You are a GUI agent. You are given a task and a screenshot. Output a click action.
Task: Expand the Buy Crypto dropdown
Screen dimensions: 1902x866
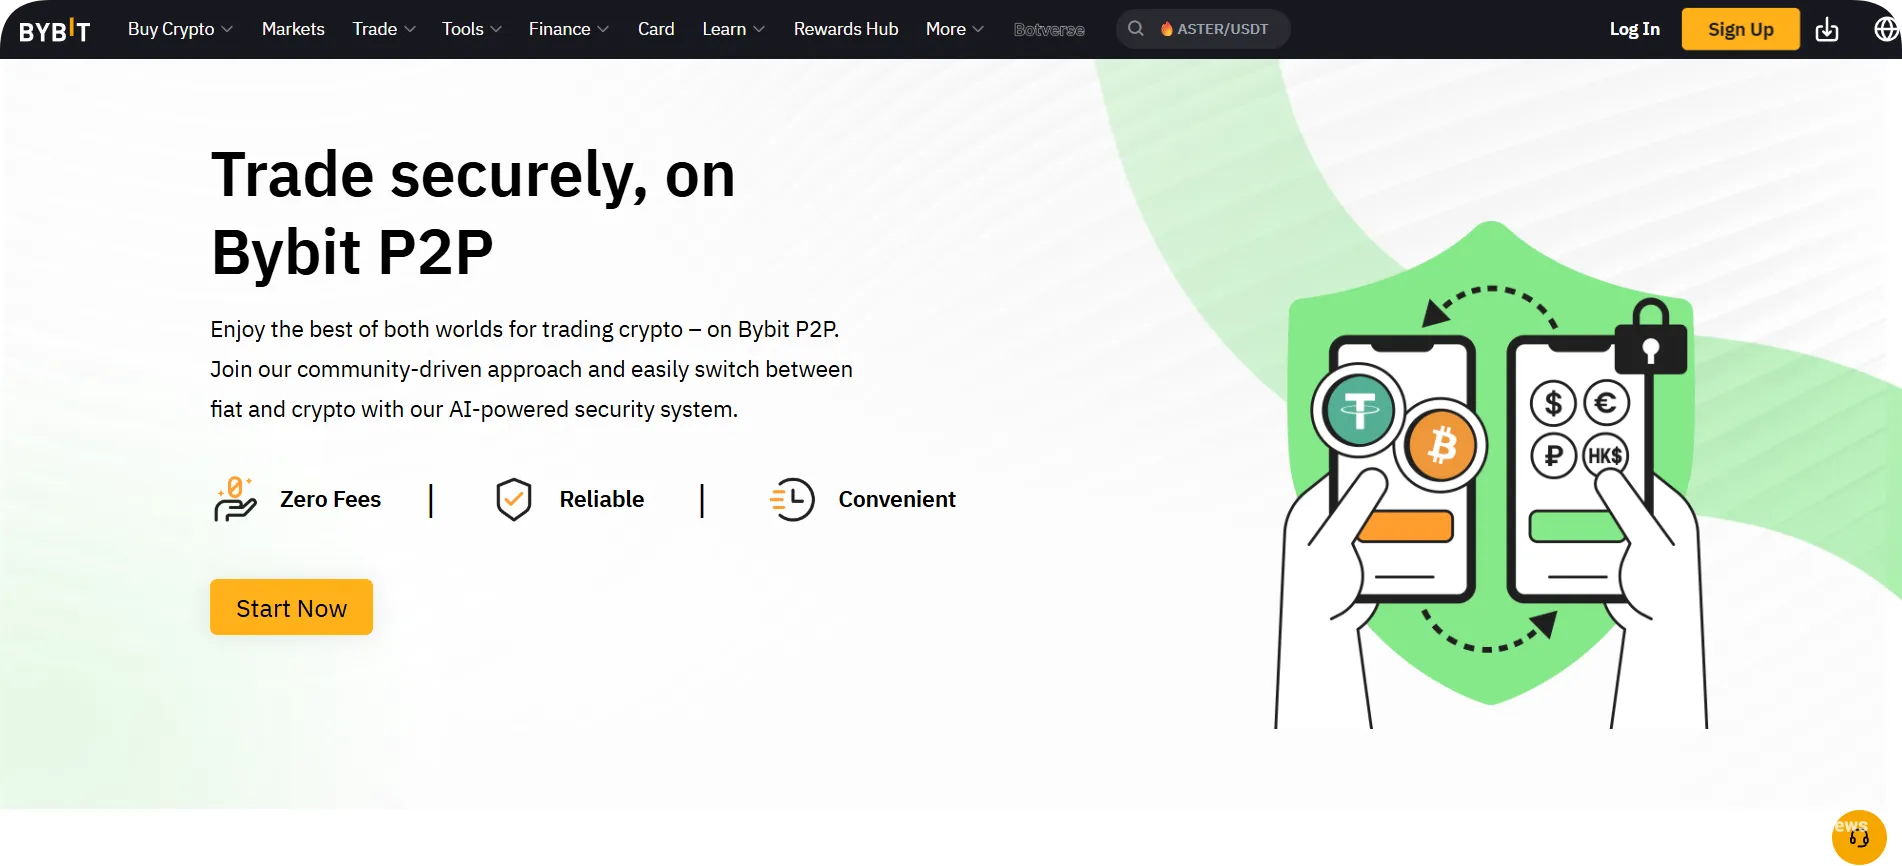[180, 29]
